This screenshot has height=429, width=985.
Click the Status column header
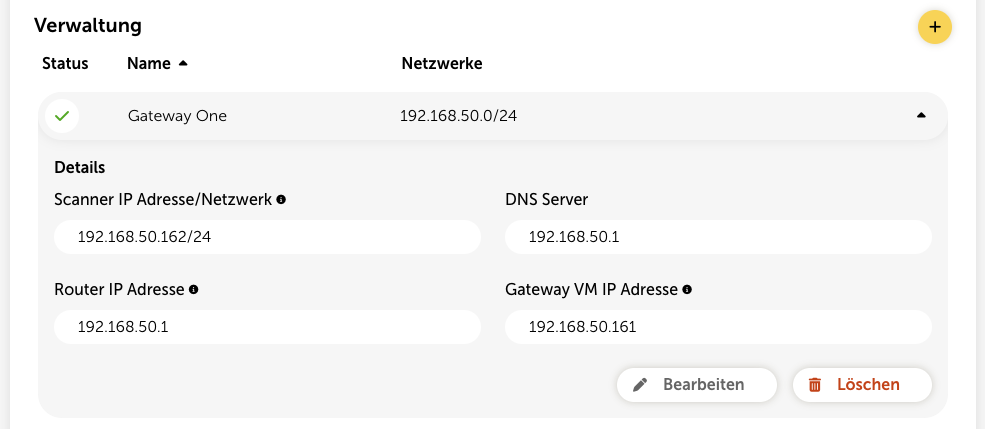(65, 64)
